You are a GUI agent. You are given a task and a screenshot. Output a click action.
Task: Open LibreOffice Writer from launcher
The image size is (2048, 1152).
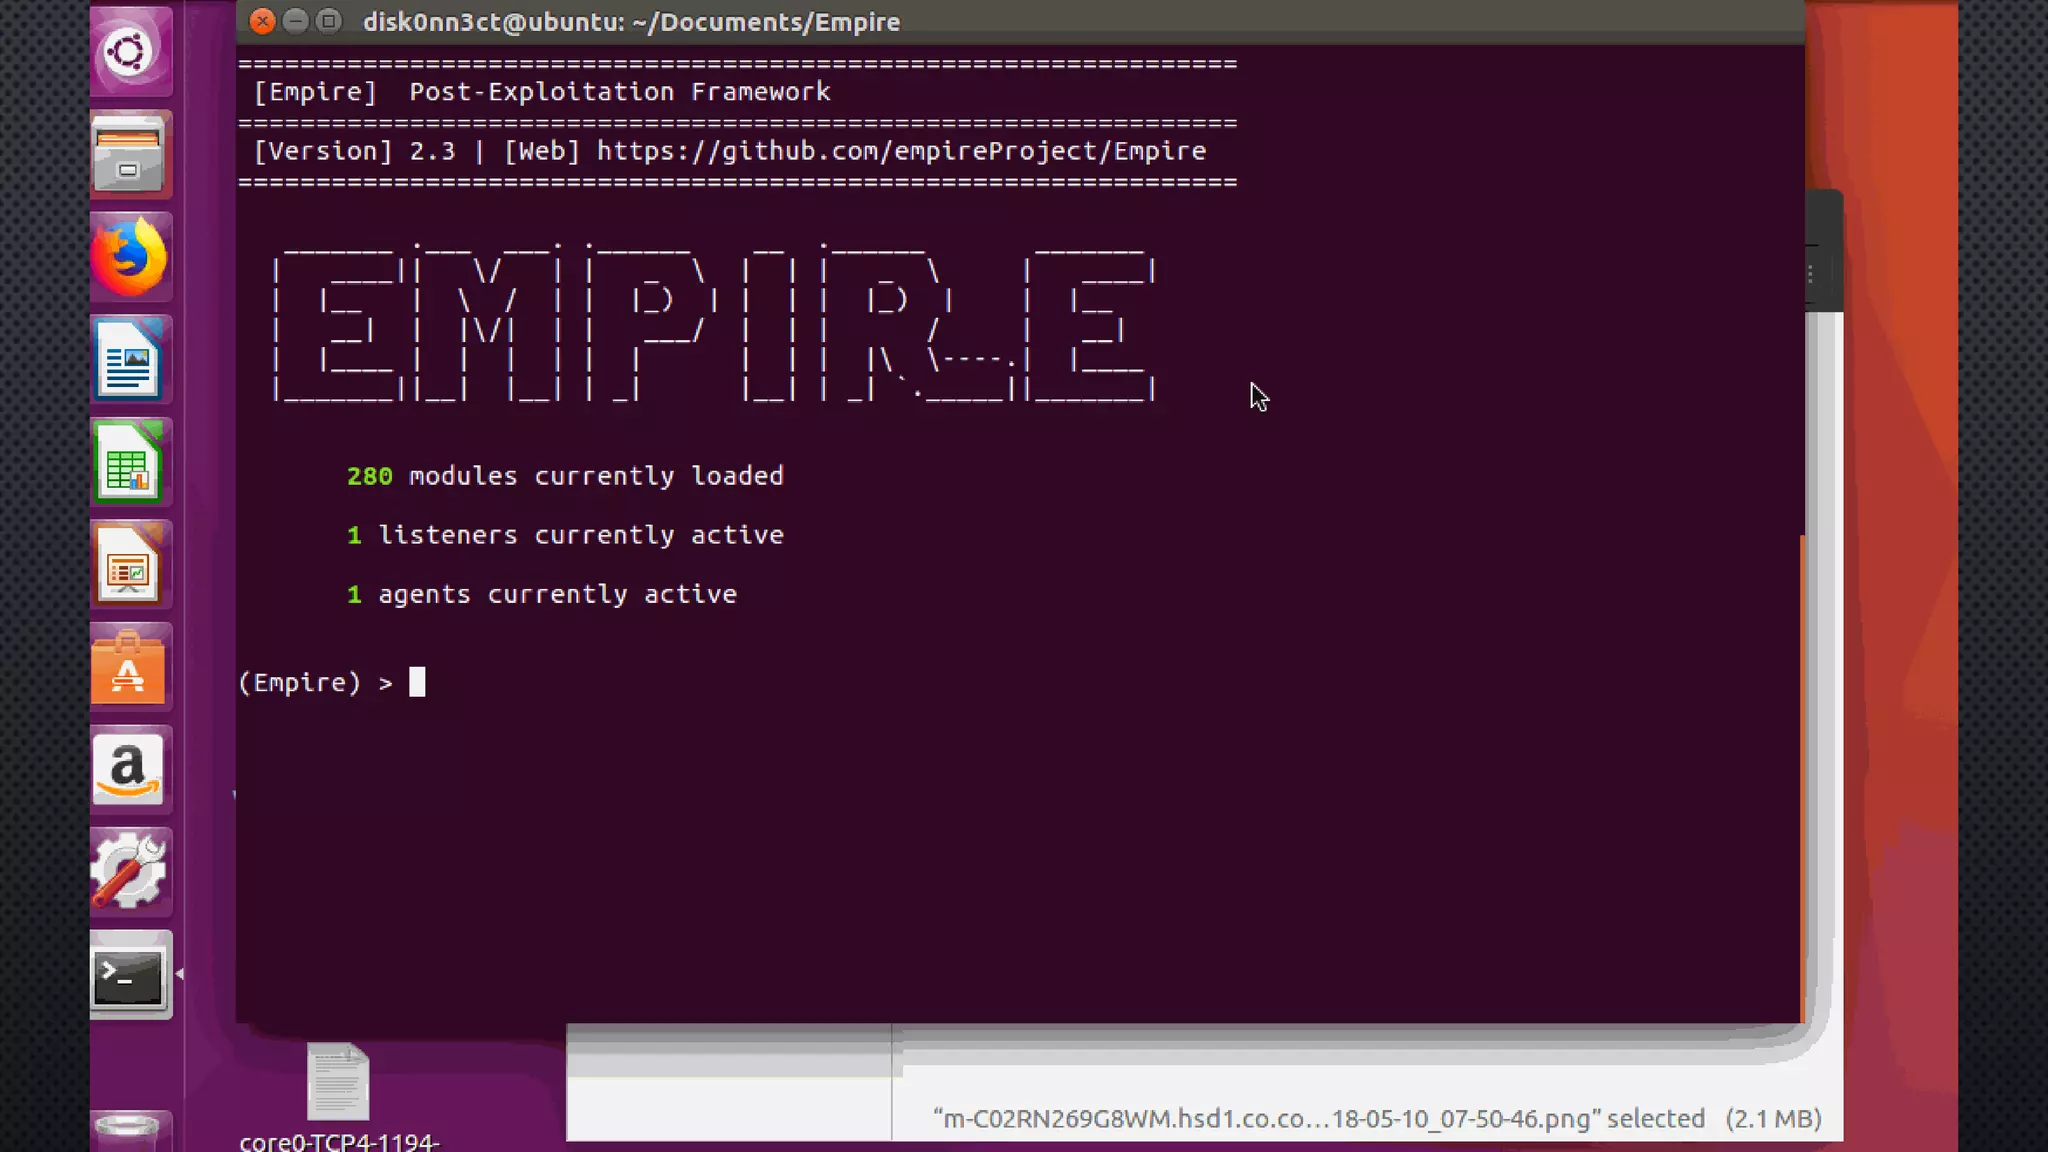coord(130,361)
